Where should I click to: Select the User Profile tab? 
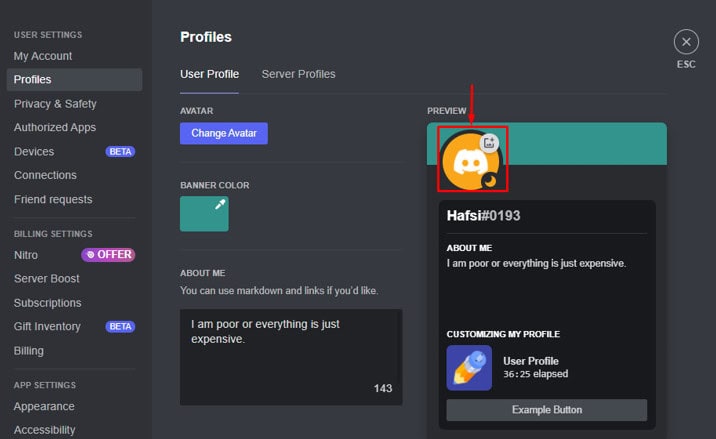209,74
